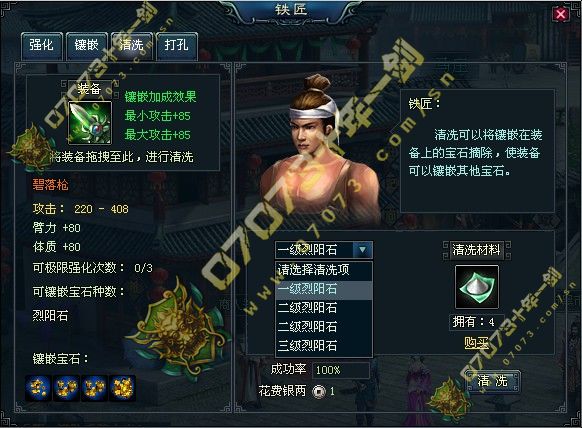Select the second inlaid gem icon
The height and width of the screenshot is (428, 582).
[66, 388]
